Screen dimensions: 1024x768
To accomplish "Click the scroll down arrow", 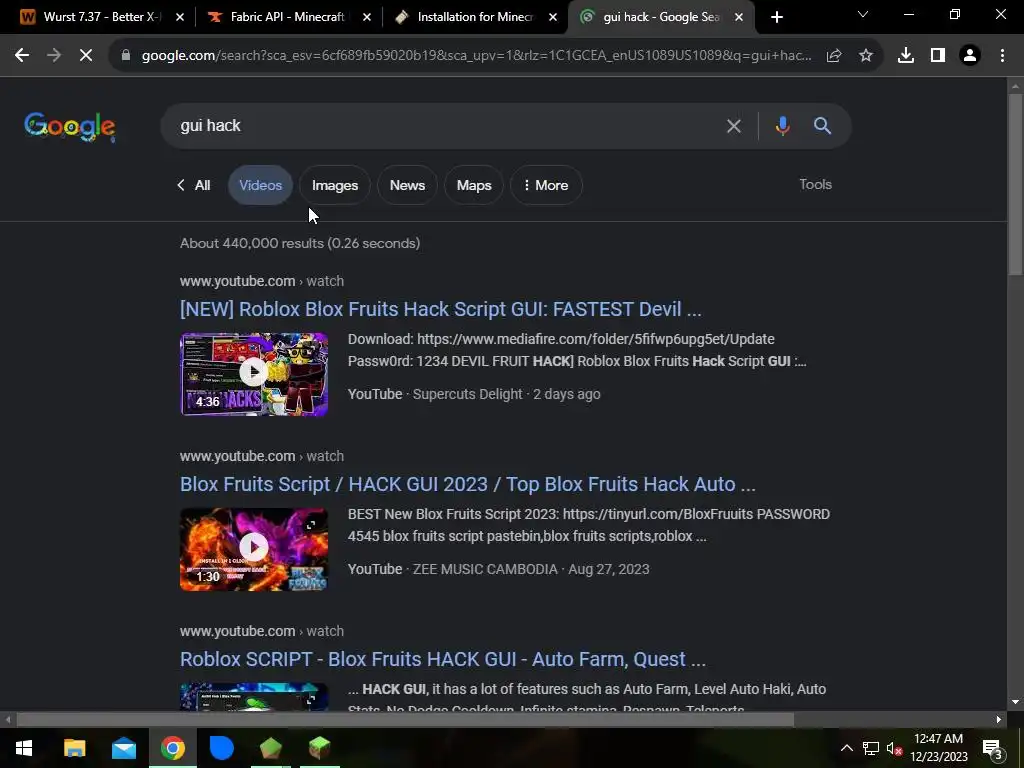I will pos(1015,702).
